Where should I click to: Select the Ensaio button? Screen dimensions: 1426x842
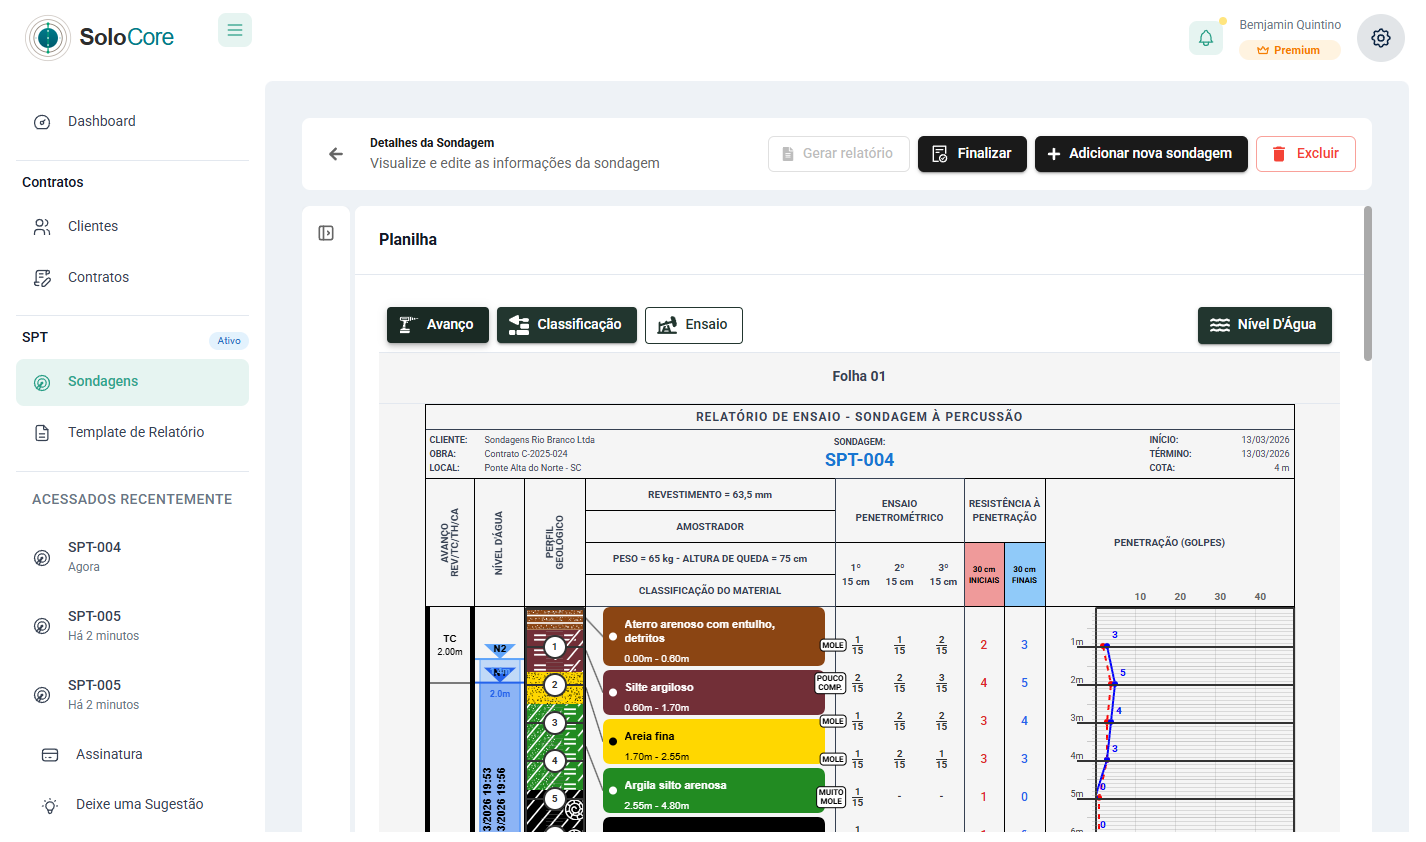694,325
